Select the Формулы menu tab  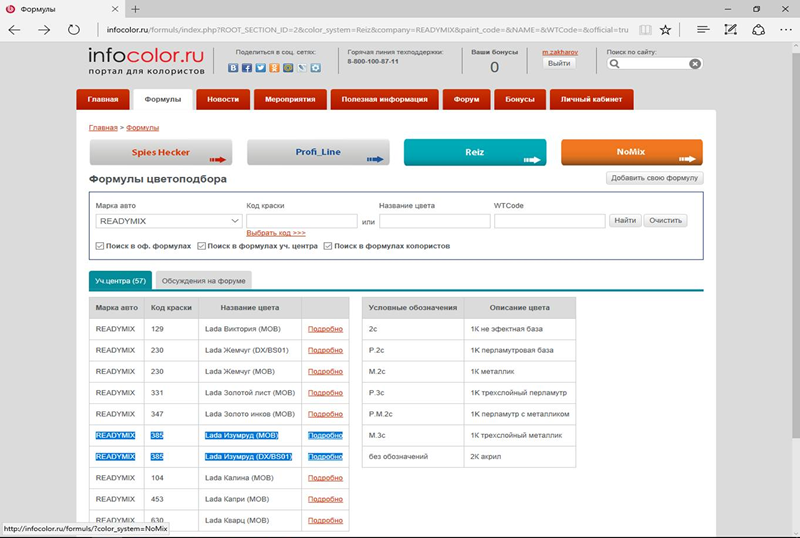point(163,100)
